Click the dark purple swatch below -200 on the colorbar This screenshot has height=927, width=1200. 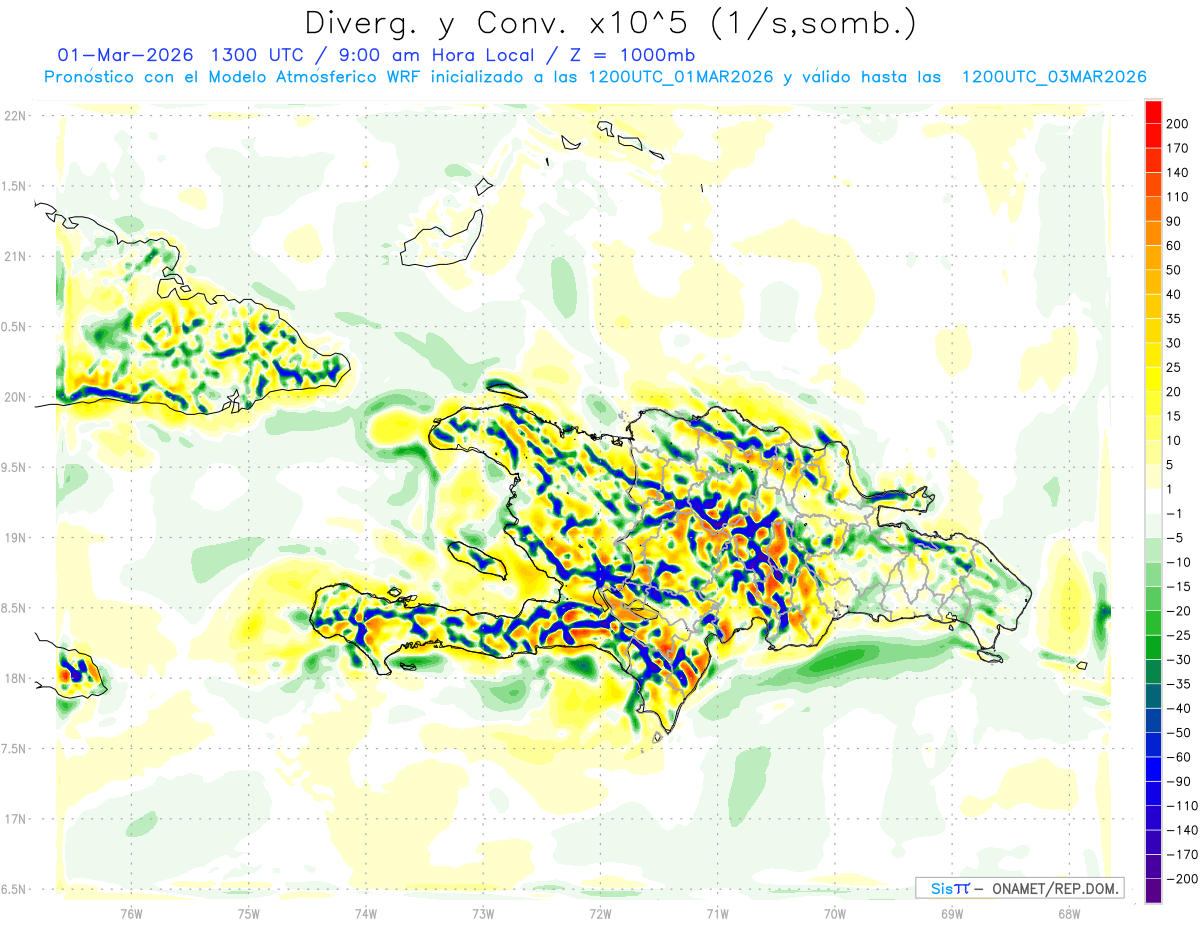[1153, 891]
